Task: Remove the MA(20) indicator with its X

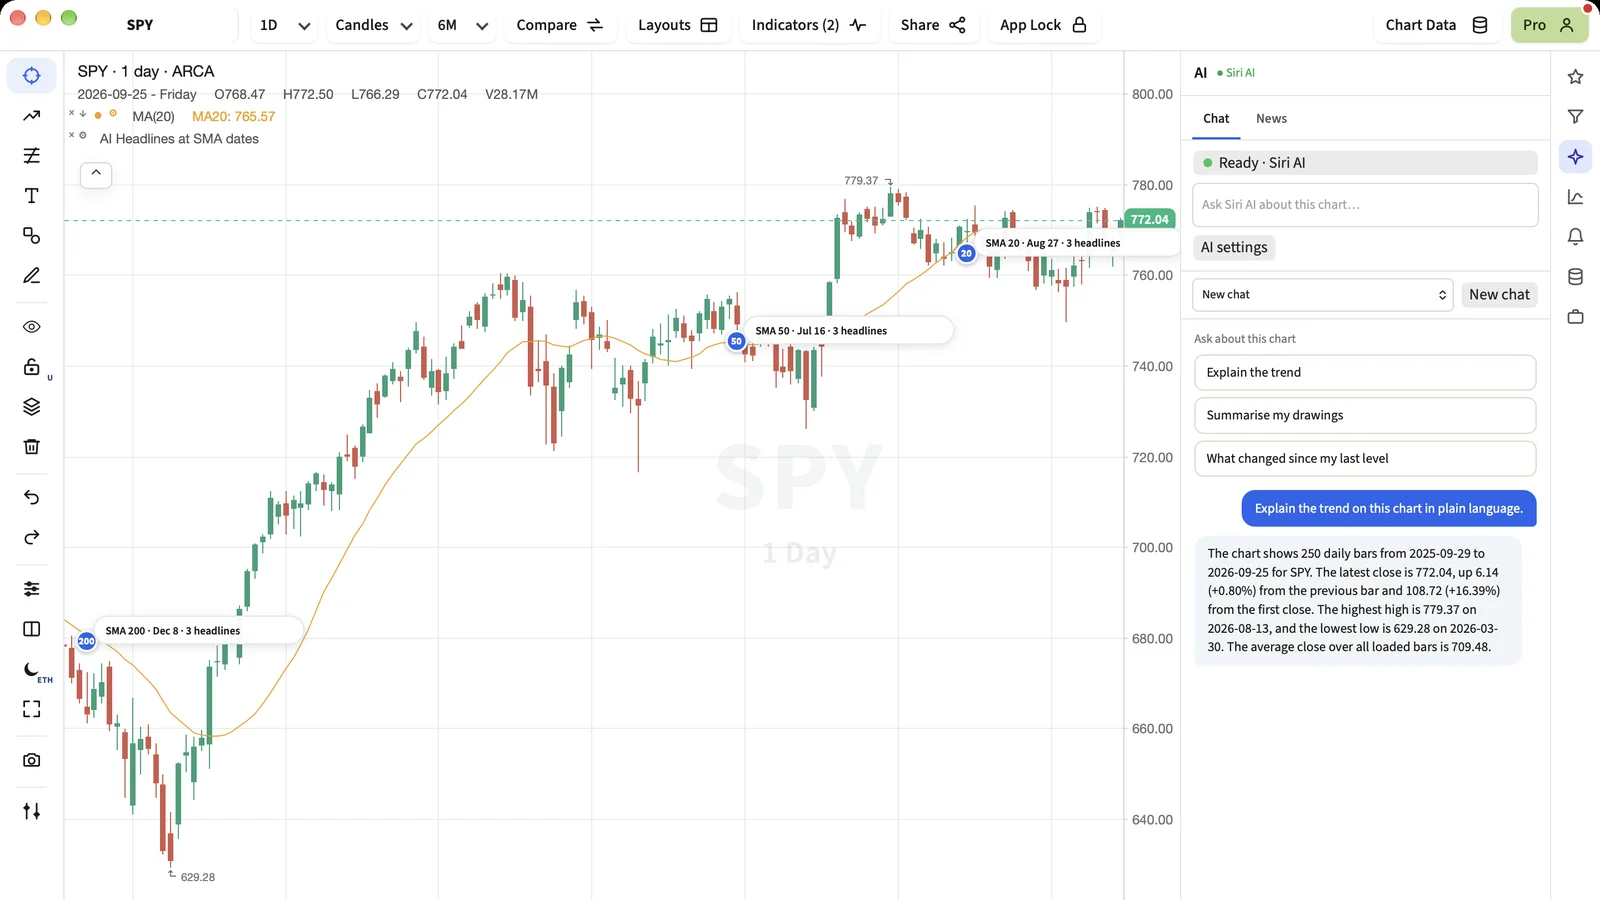Action: (71, 114)
